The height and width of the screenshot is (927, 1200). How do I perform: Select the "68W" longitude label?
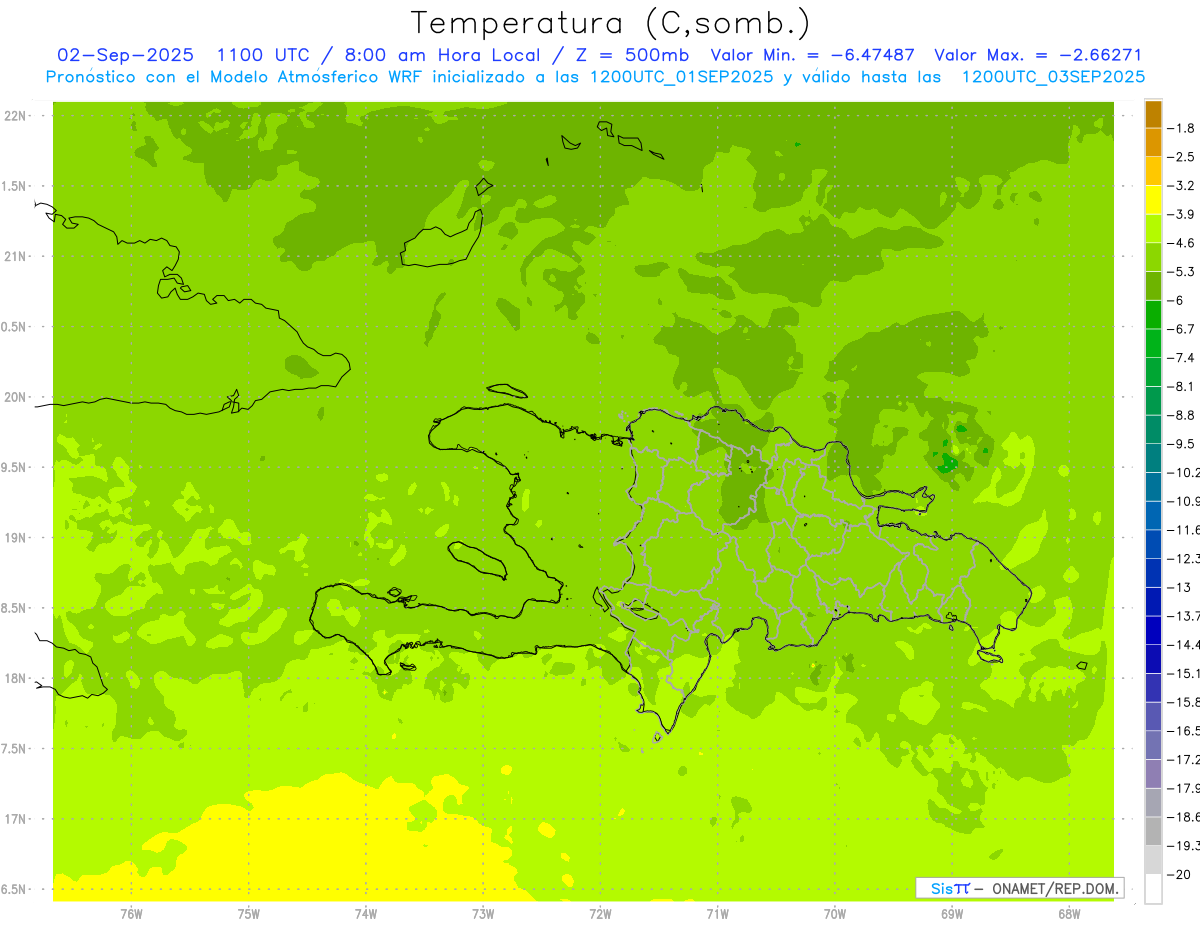point(1068,914)
